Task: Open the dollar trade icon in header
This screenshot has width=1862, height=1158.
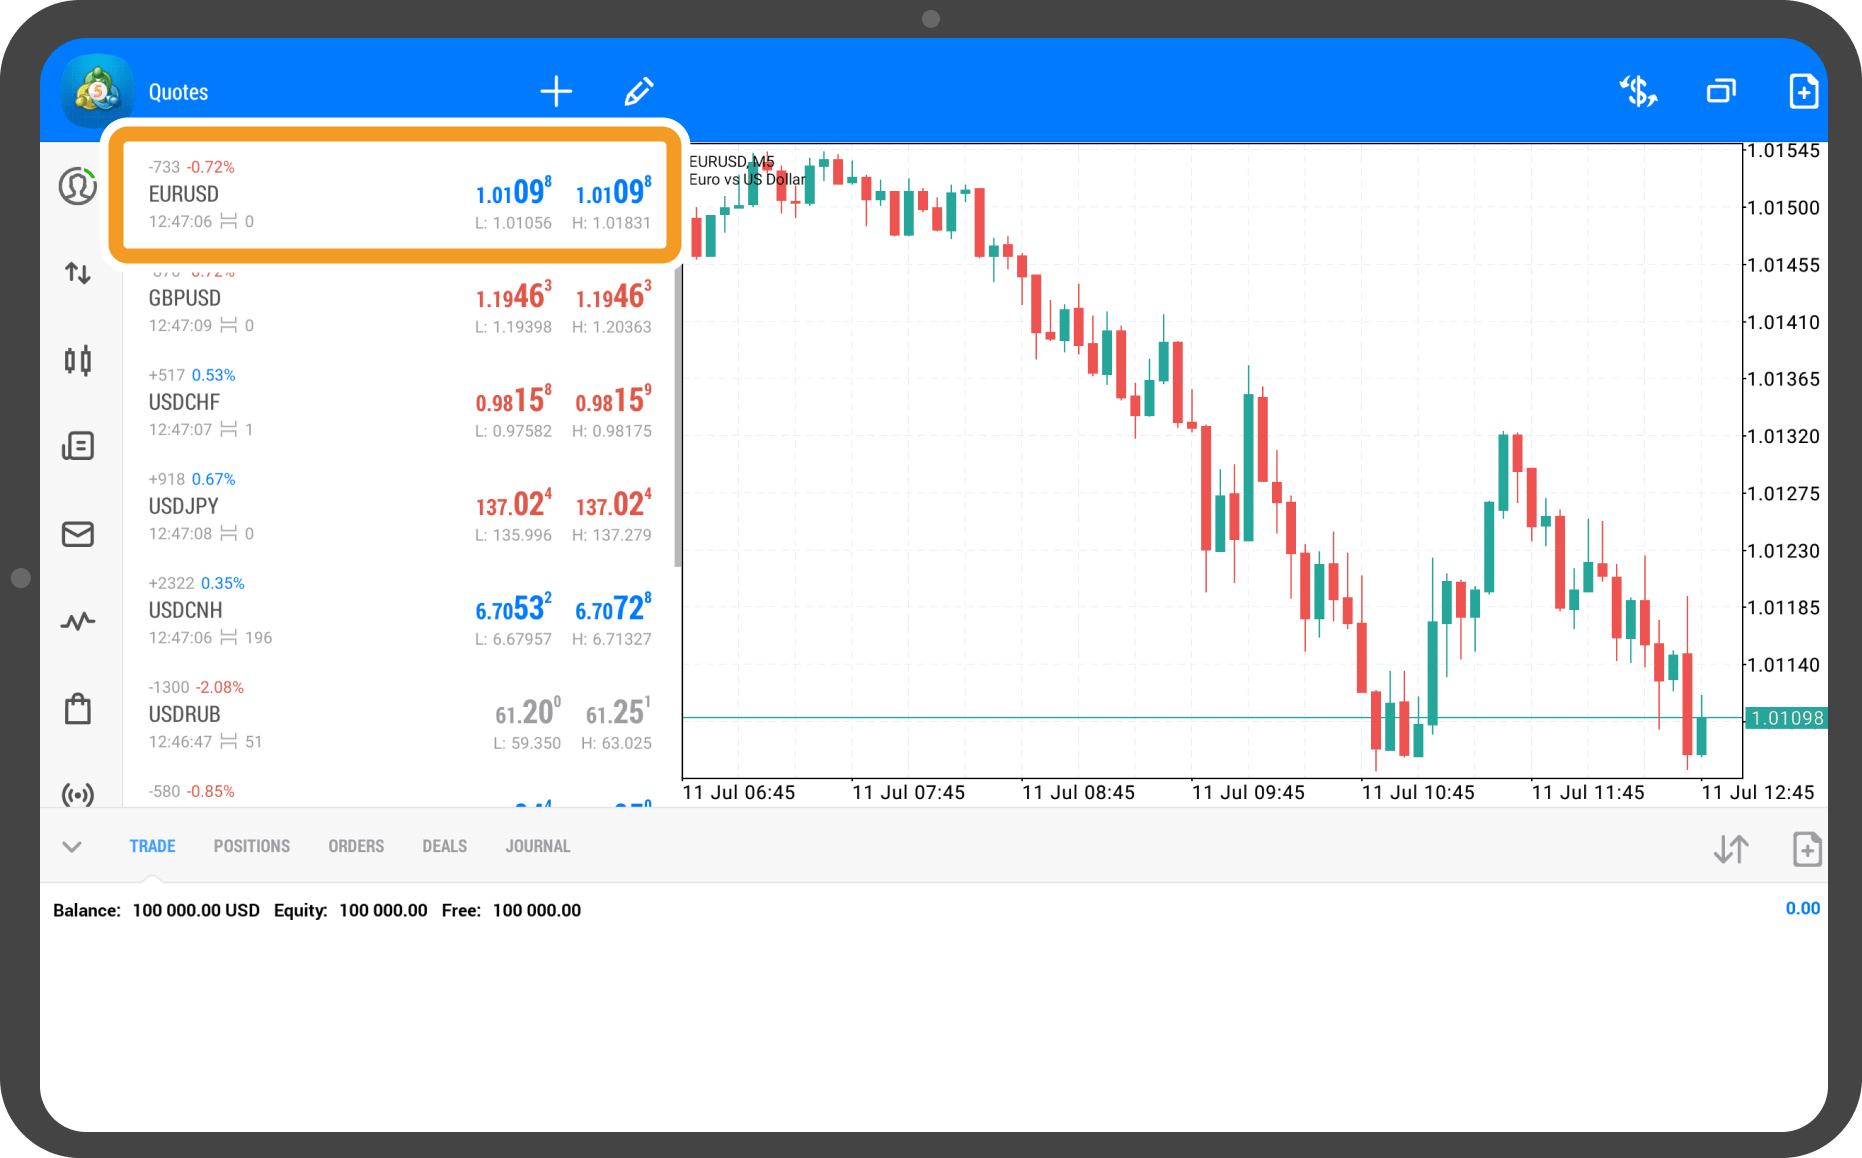Action: tap(1638, 92)
